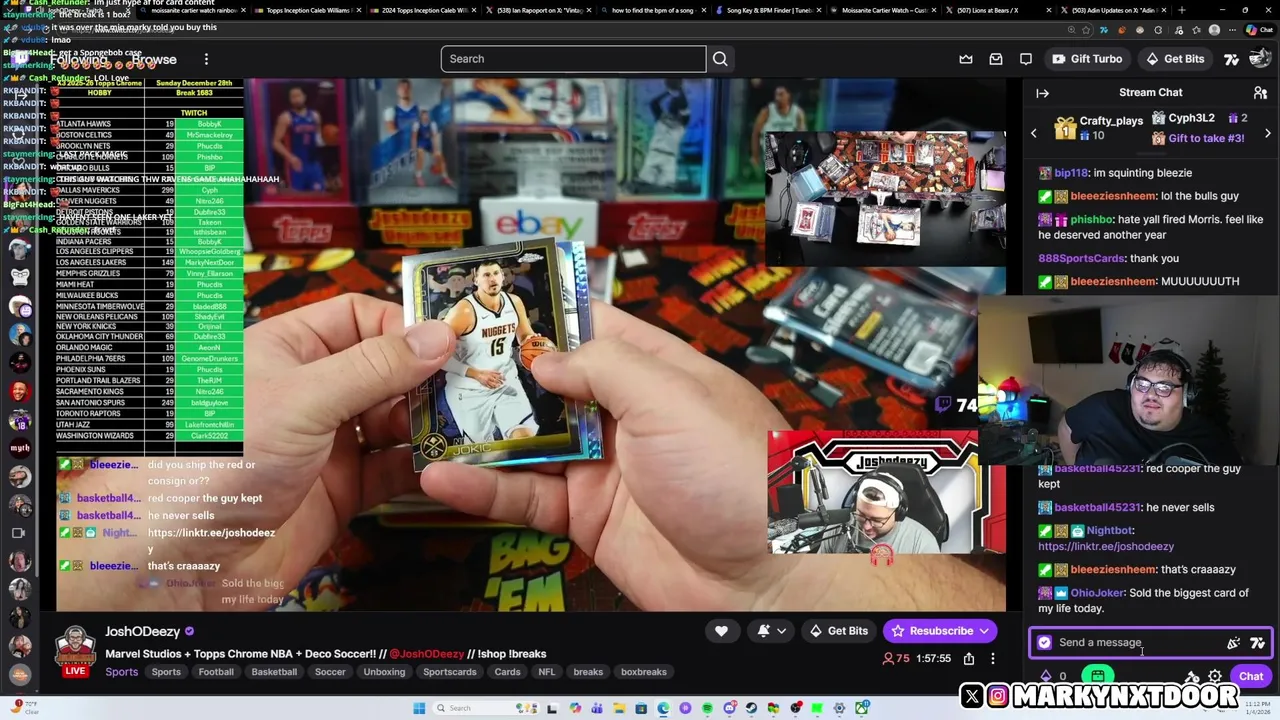Open a new browser tab

(1181, 10)
